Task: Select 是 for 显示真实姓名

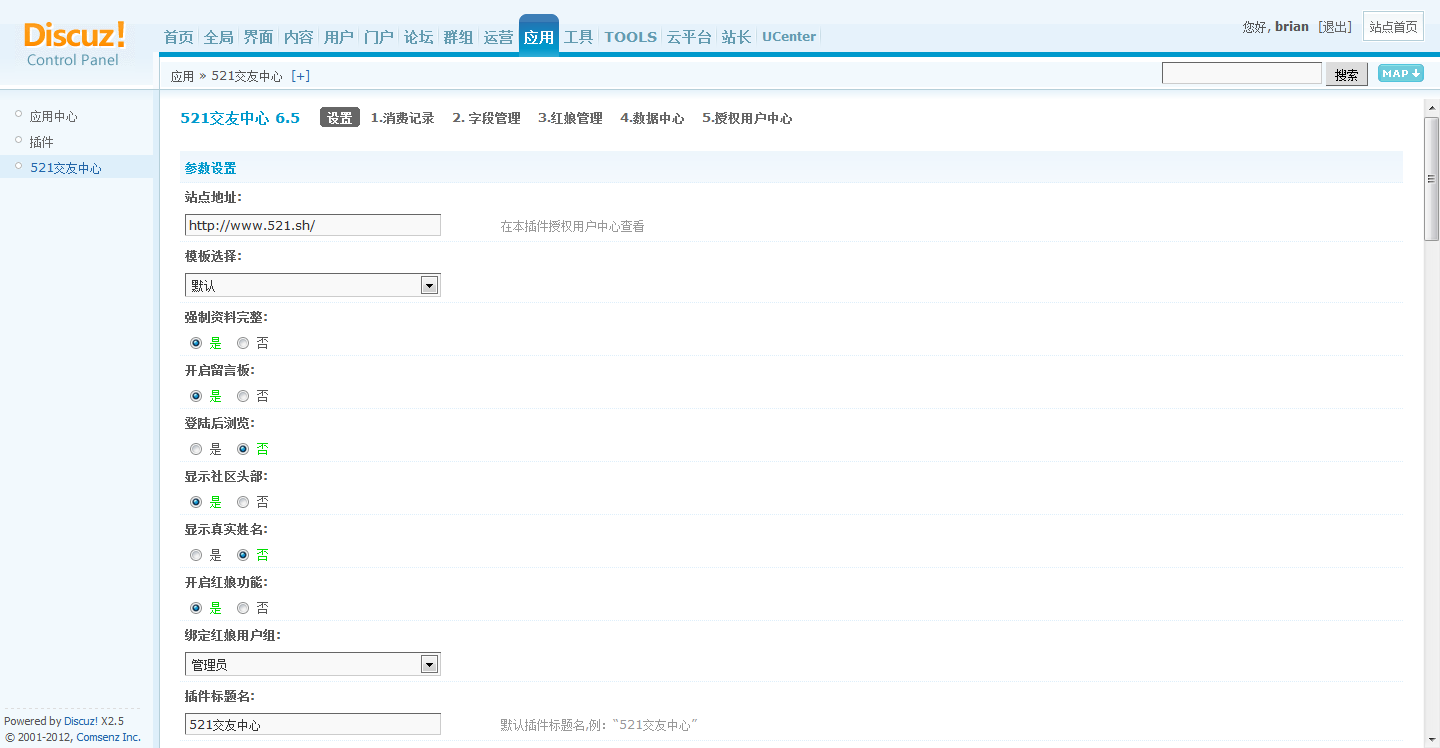Action: click(x=196, y=555)
